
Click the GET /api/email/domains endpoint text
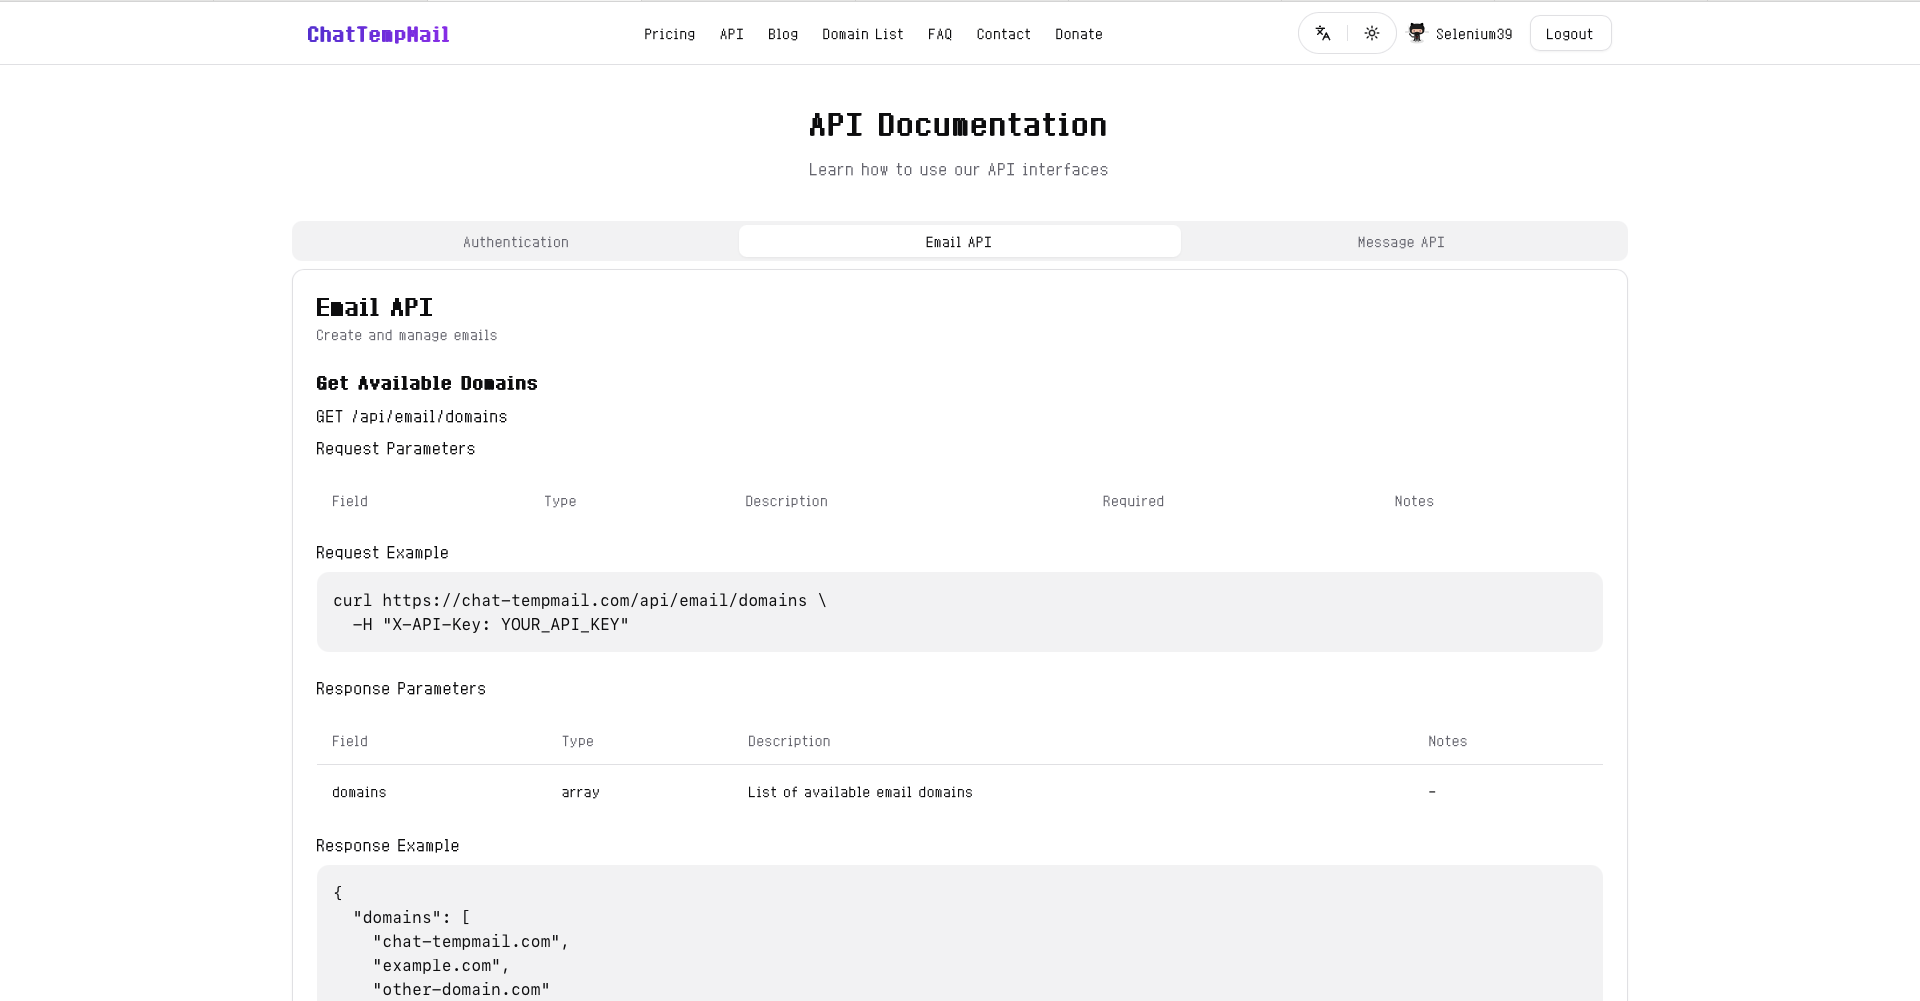(412, 417)
